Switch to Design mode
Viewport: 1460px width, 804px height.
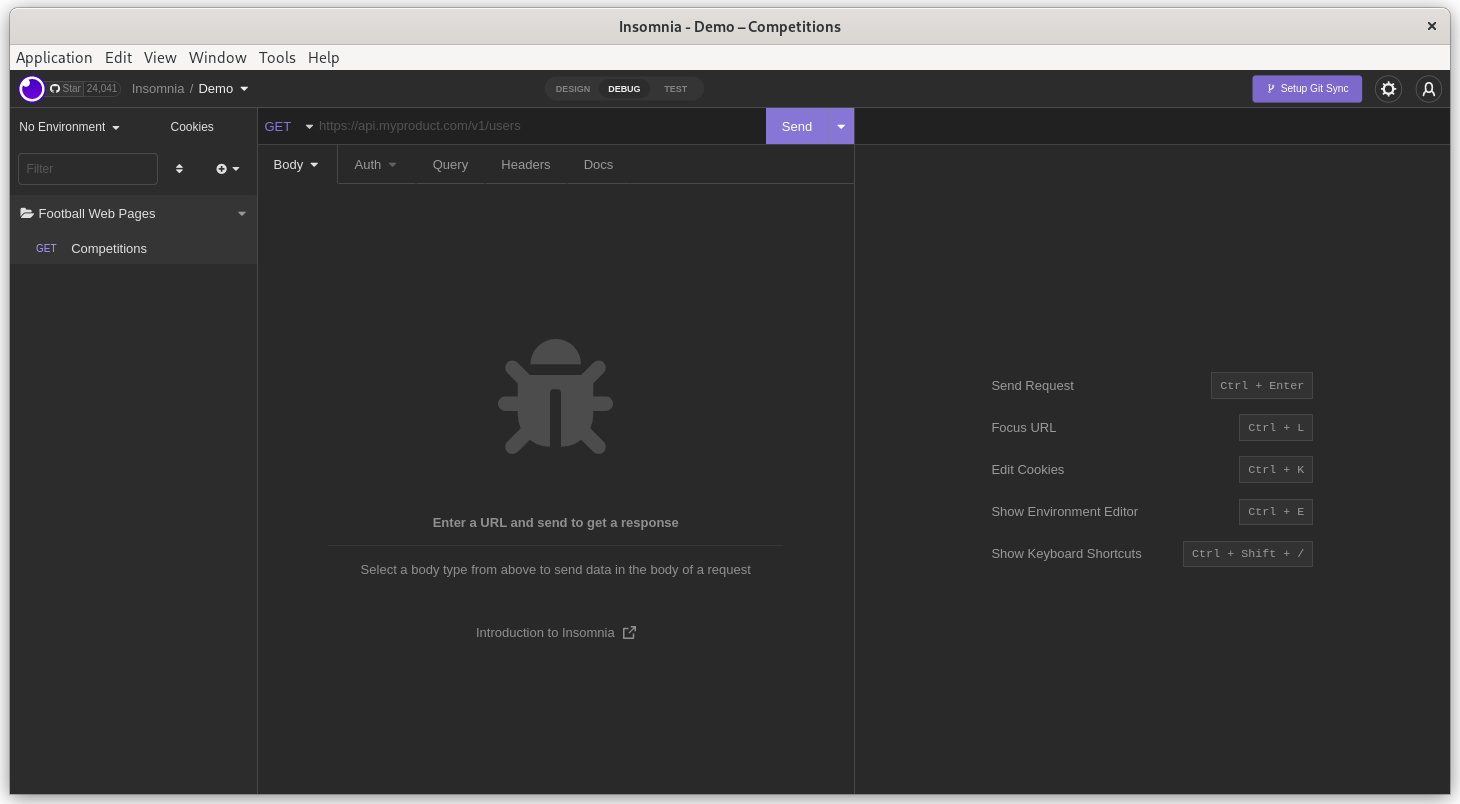pyautogui.click(x=573, y=89)
